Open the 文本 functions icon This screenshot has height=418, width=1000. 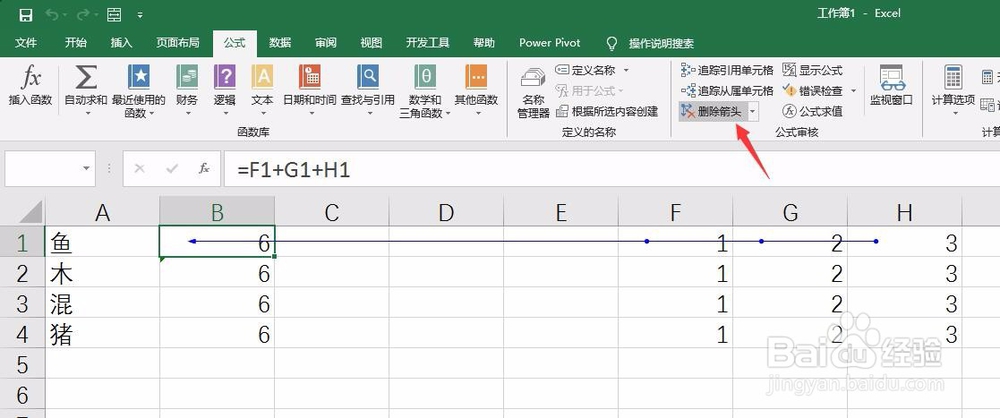tap(262, 77)
